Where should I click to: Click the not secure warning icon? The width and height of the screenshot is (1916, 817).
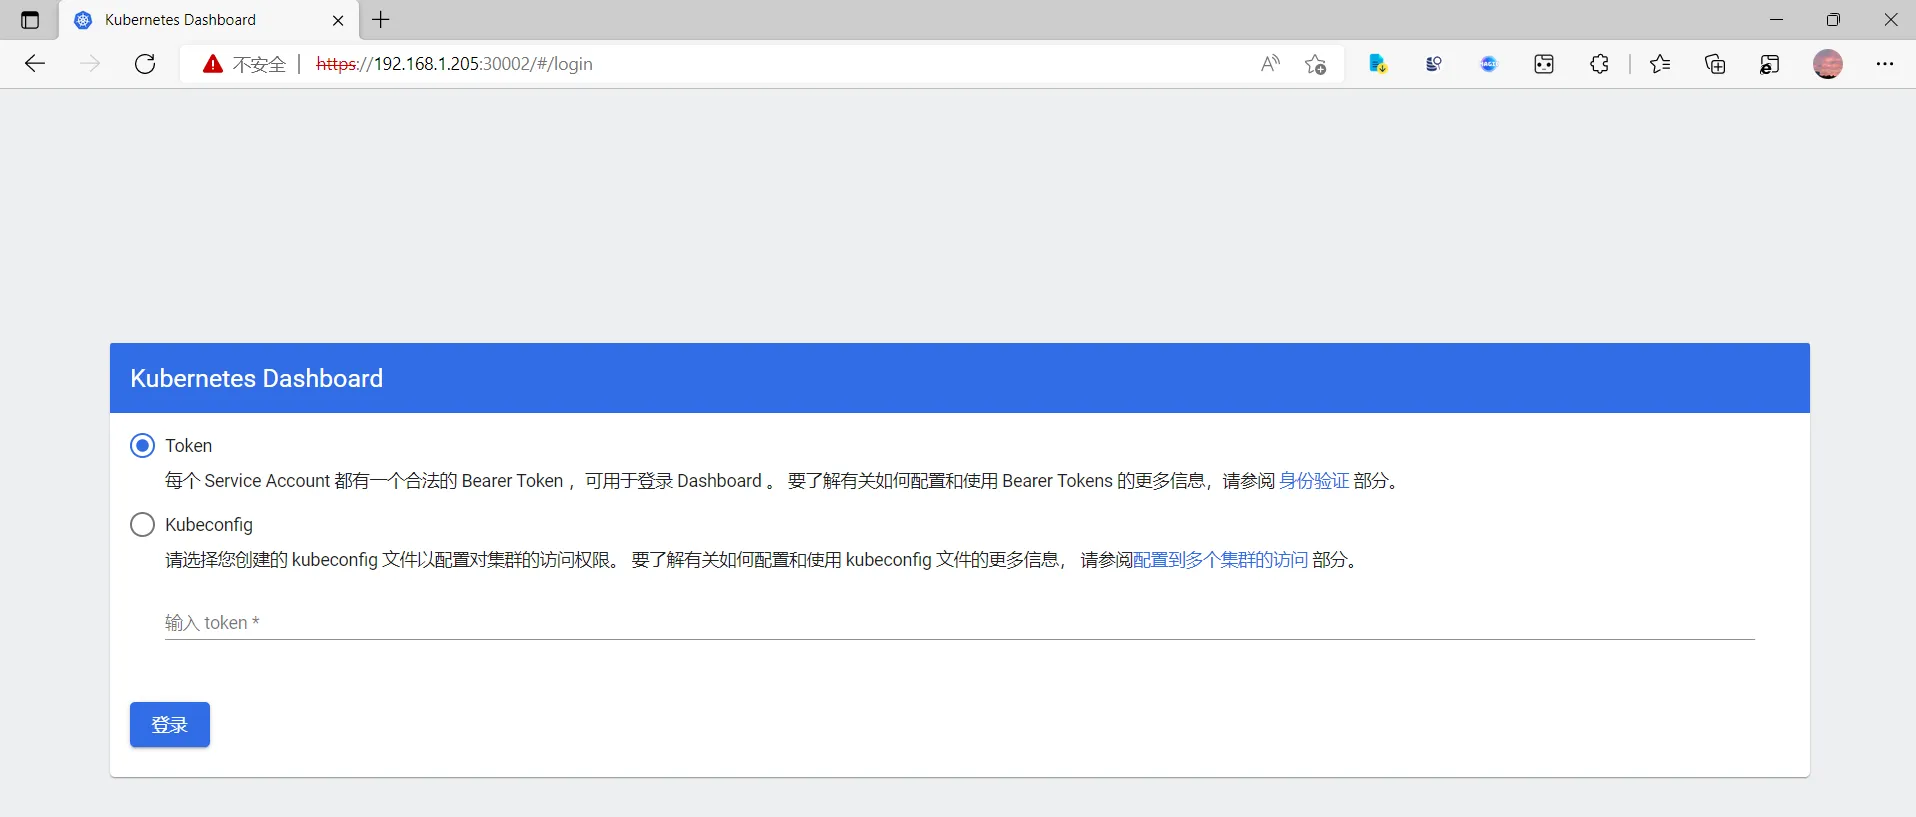(212, 64)
